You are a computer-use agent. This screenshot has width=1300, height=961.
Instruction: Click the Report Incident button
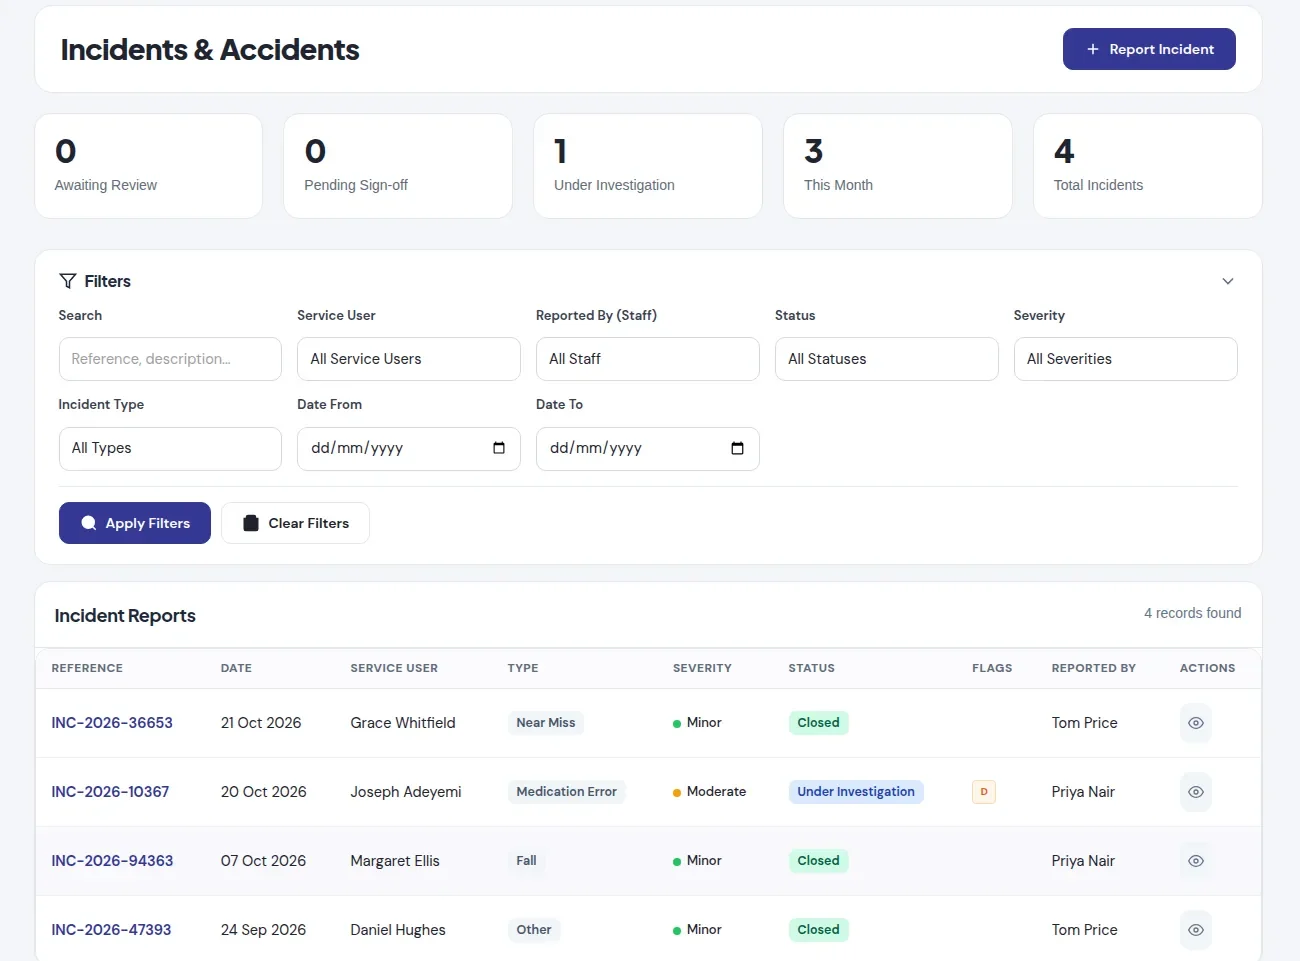[1149, 49]
